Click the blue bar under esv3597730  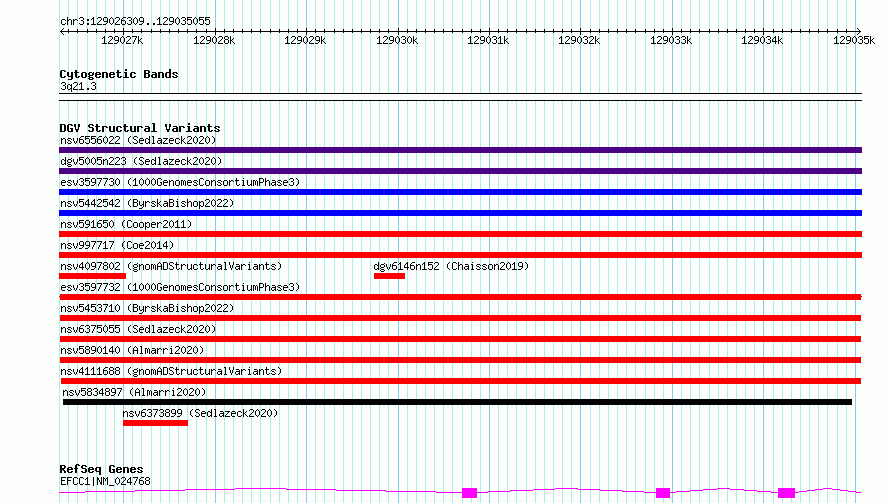click(460, 192)
